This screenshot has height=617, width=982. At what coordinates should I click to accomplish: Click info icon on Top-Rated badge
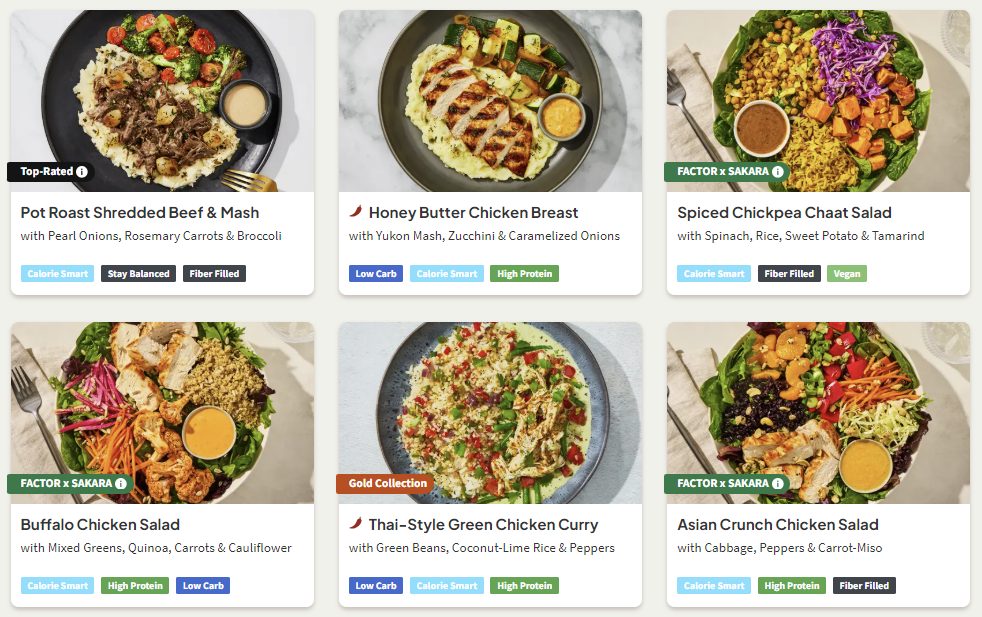82,172
